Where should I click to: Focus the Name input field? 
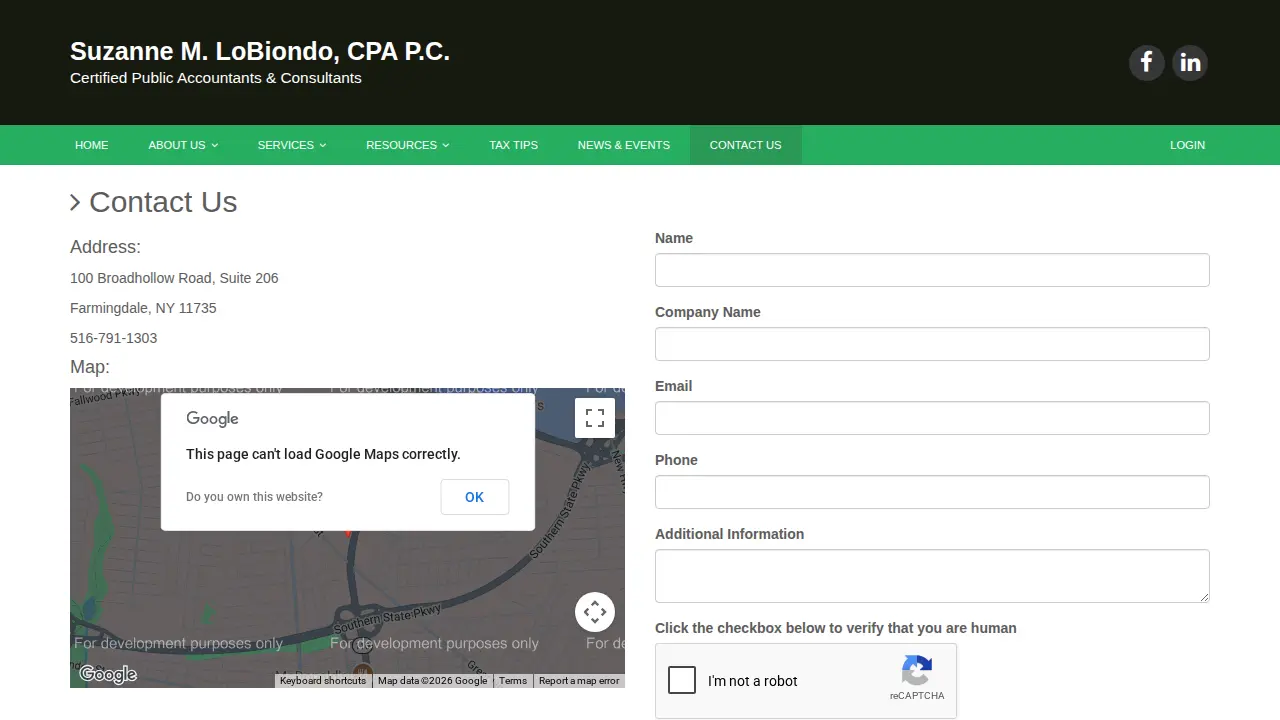pos(932,270)
